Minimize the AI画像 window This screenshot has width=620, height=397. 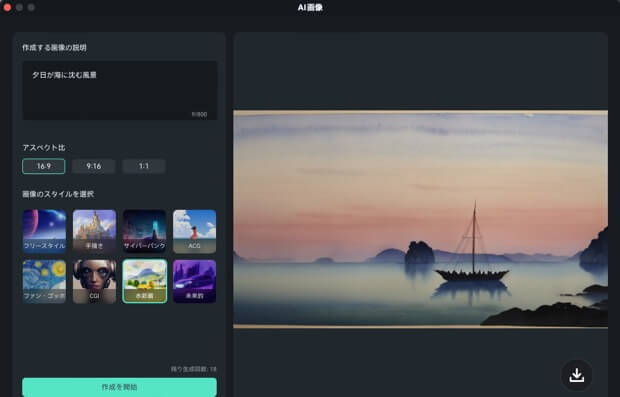19,8
